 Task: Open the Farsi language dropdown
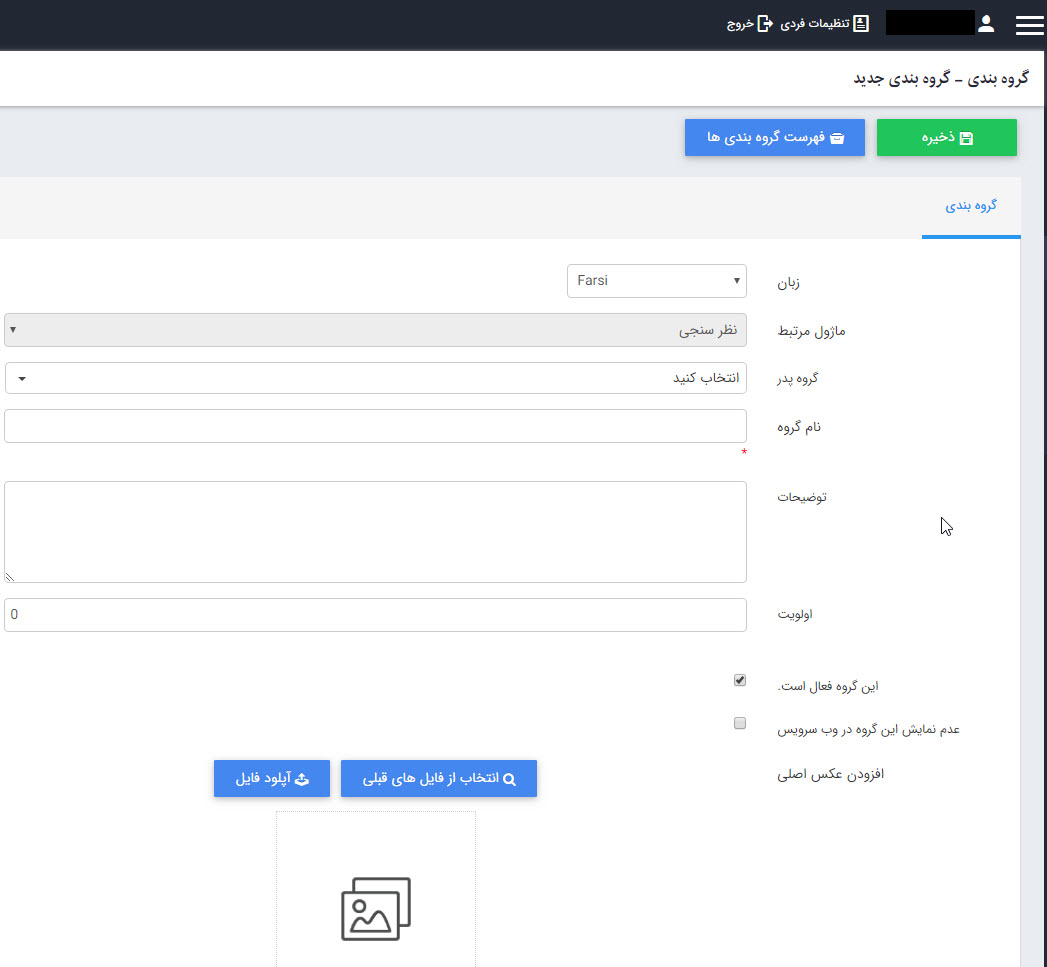coord(656,281)
